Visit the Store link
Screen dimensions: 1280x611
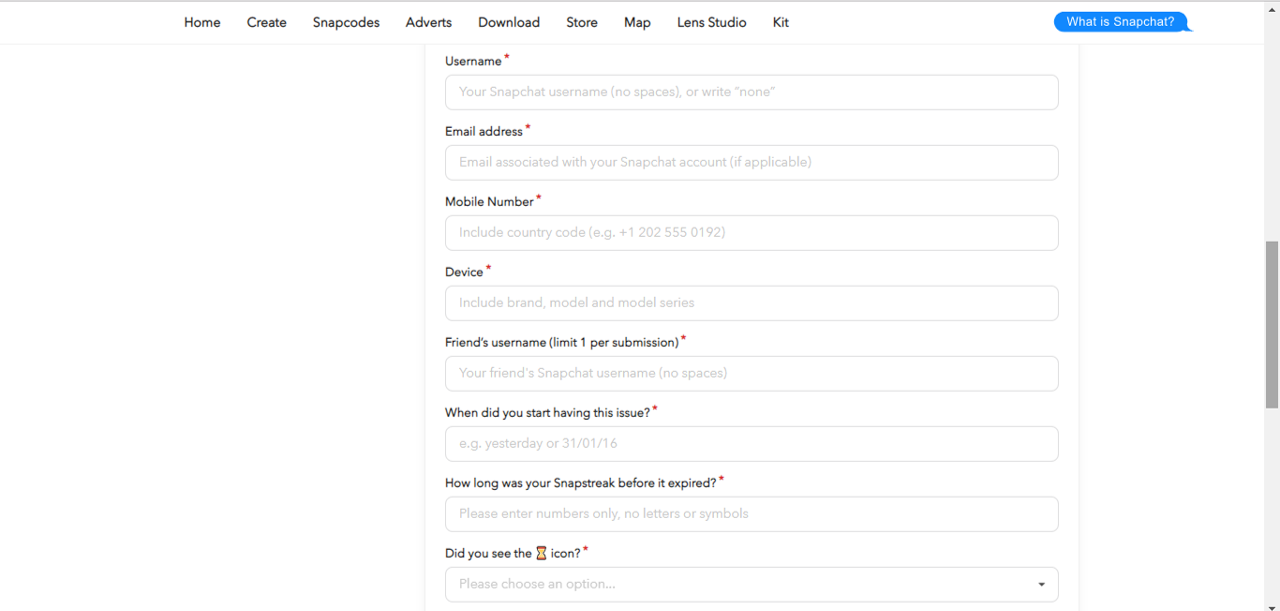582,22
